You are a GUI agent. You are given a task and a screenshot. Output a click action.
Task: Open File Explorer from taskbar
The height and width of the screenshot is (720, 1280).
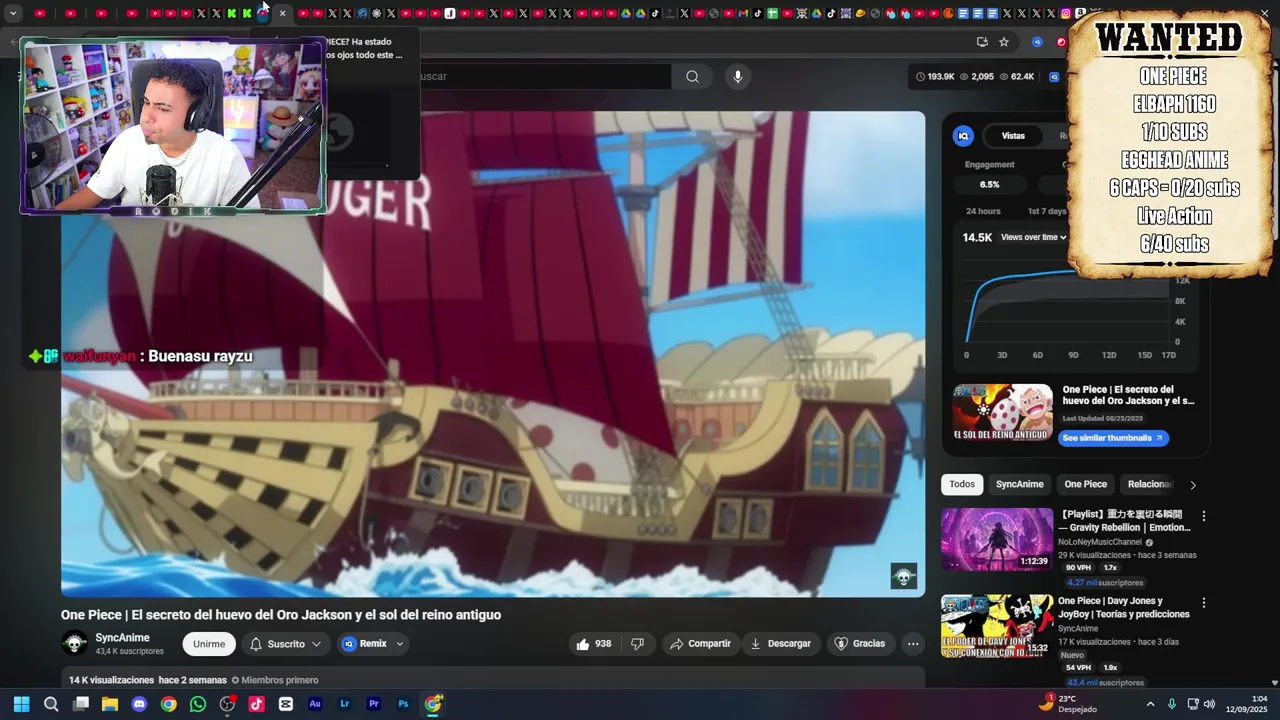110,704
